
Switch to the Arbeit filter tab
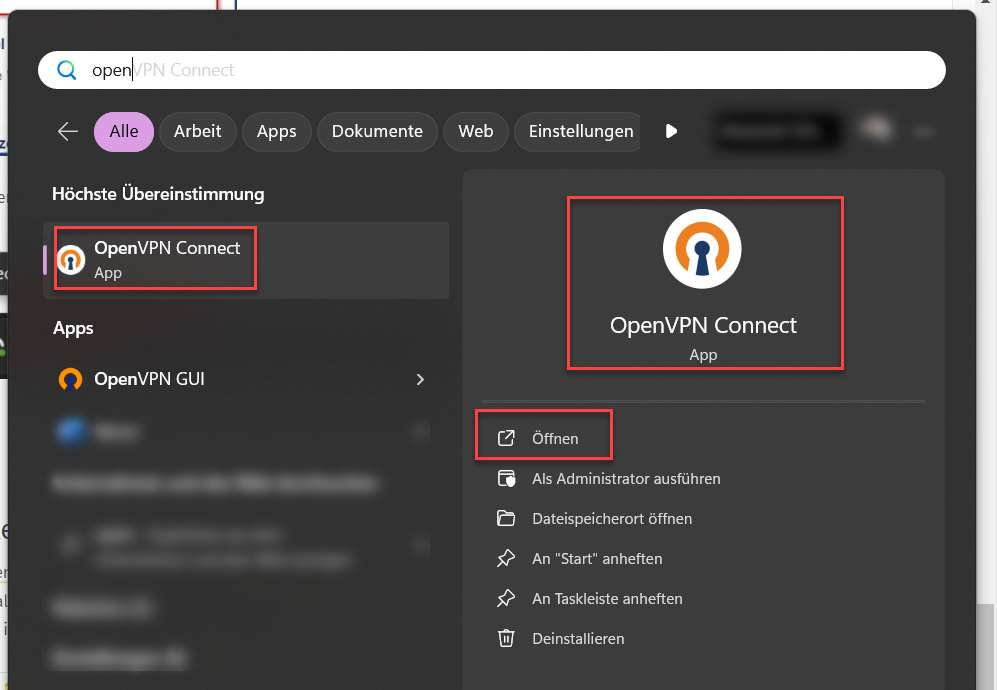[x=198, y=132]
